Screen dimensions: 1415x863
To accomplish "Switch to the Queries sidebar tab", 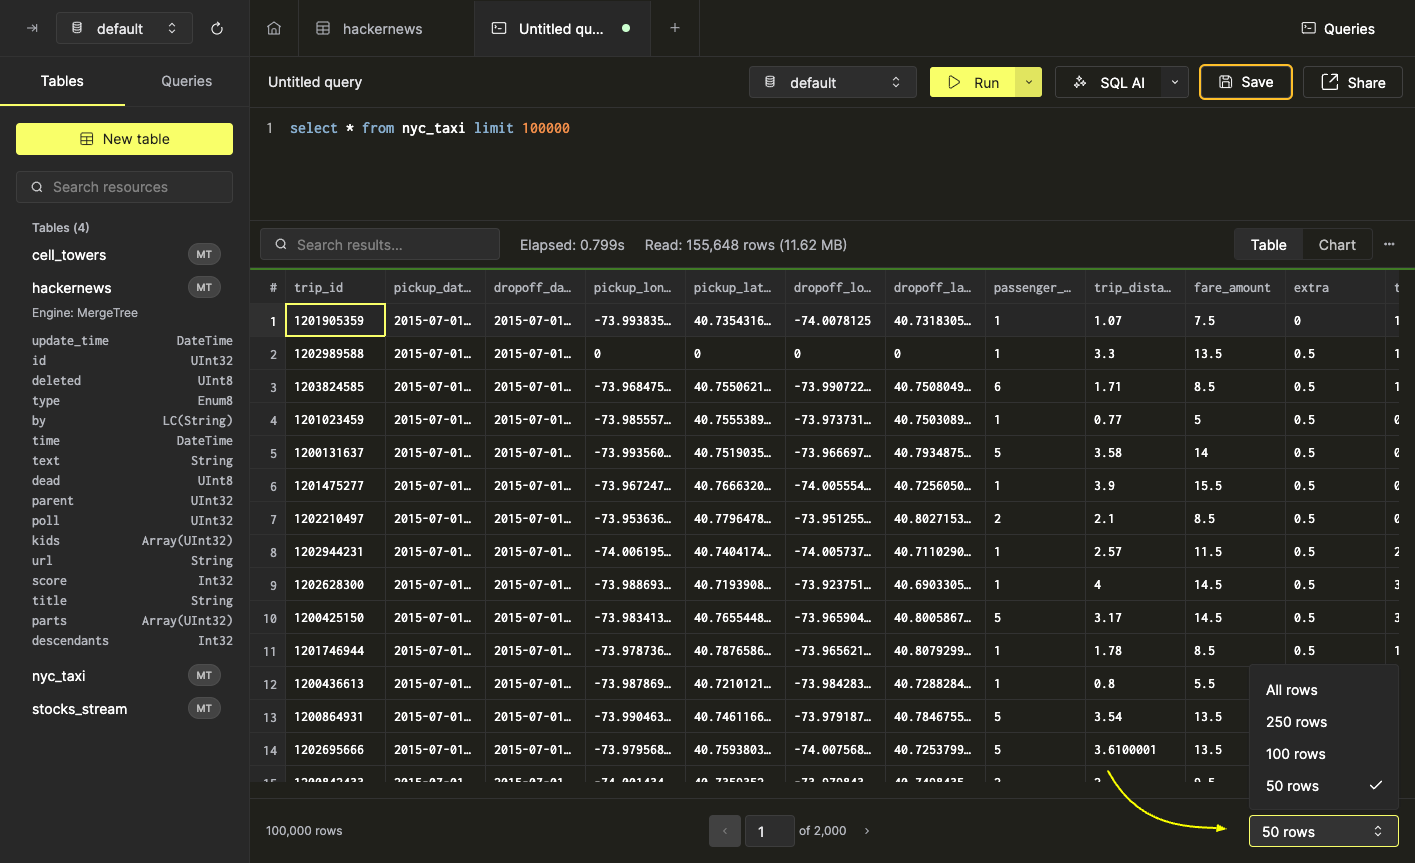I will 186,81.
